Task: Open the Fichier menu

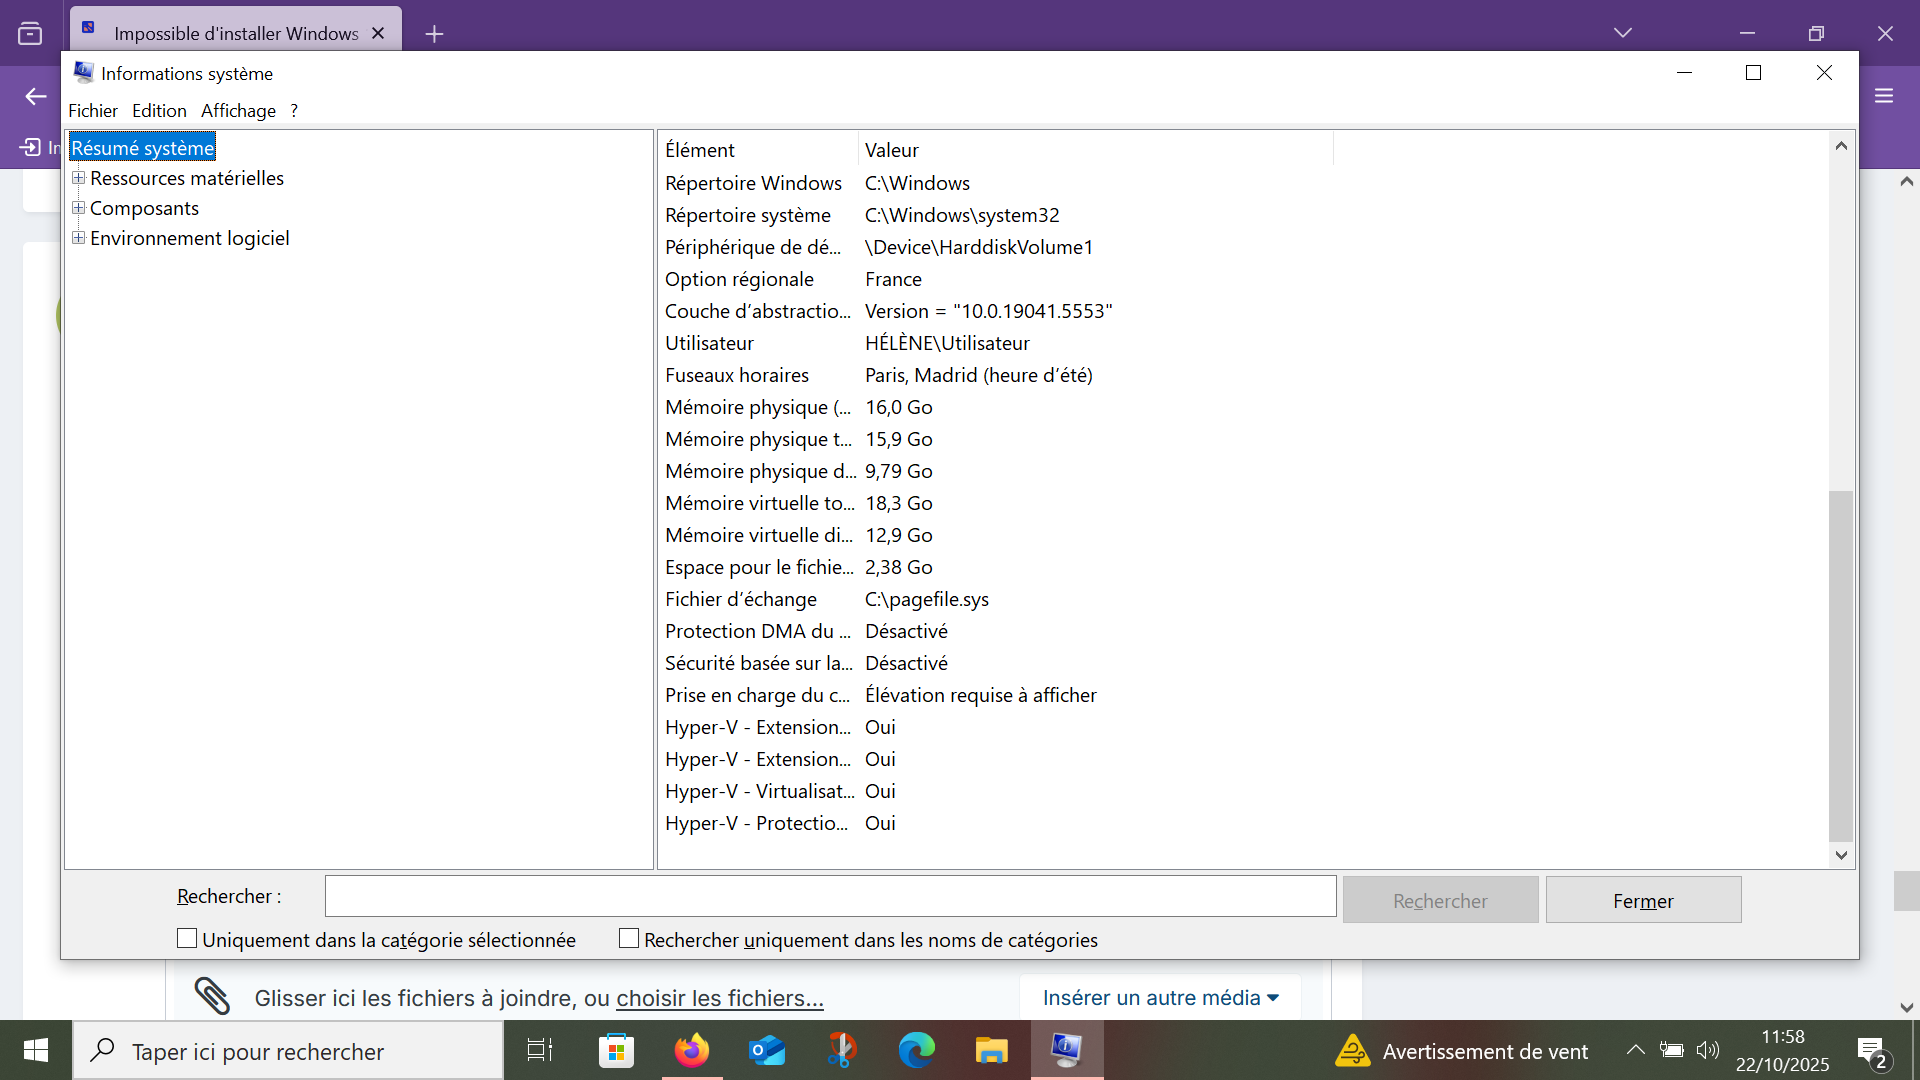Action: pyautogui.click(x=92, y=111)
